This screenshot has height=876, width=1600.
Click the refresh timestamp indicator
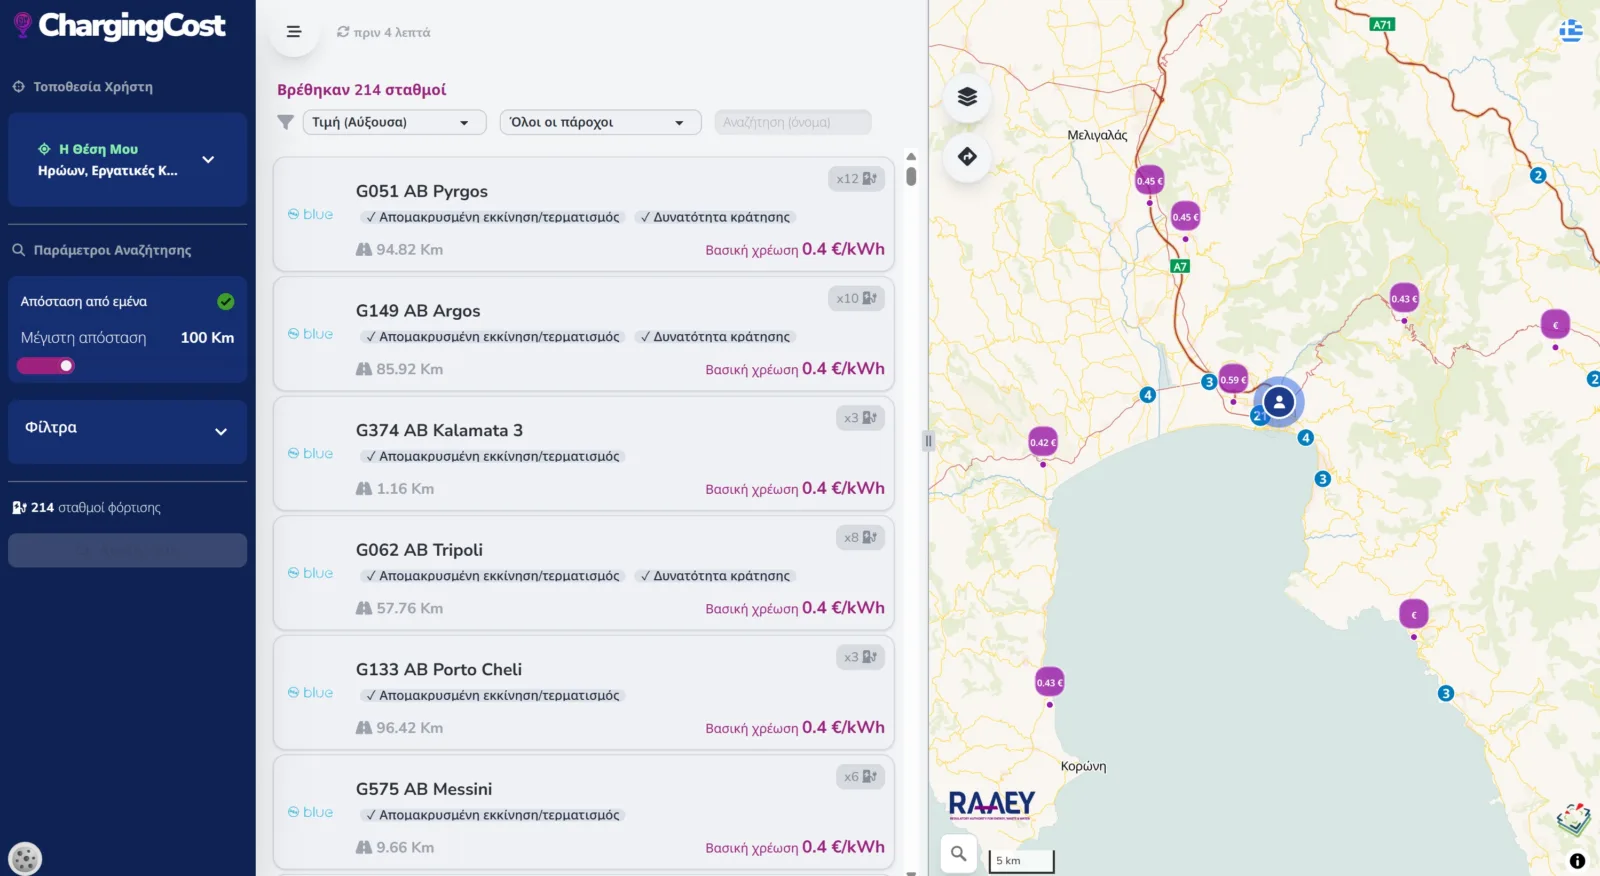click(384, 33)
